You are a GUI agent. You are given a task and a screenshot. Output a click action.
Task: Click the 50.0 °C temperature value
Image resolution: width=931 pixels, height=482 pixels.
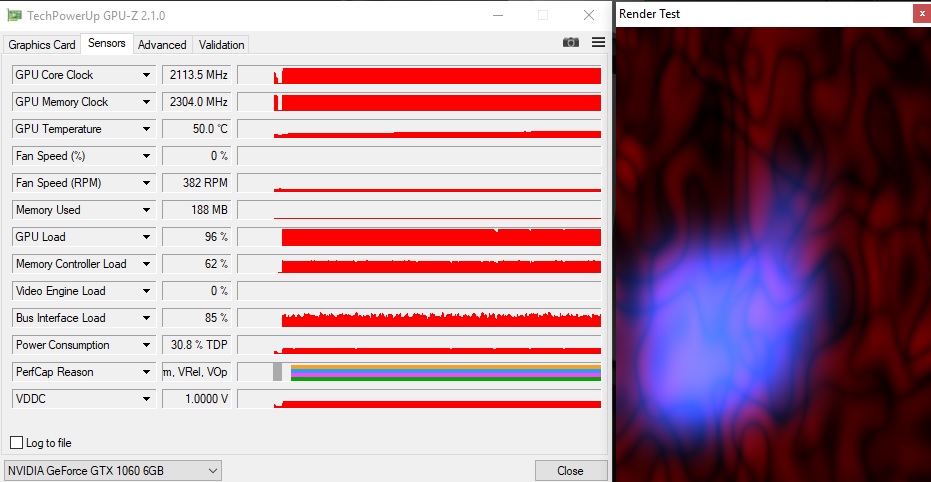197,129
